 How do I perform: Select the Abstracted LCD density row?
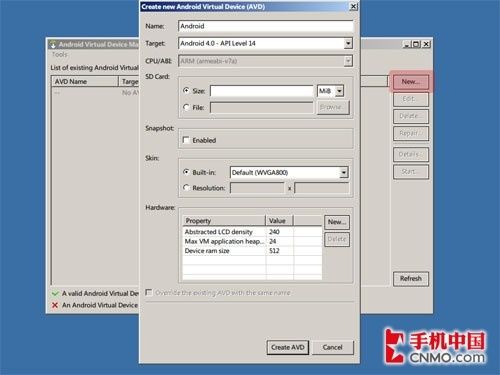tap(252, 232)
